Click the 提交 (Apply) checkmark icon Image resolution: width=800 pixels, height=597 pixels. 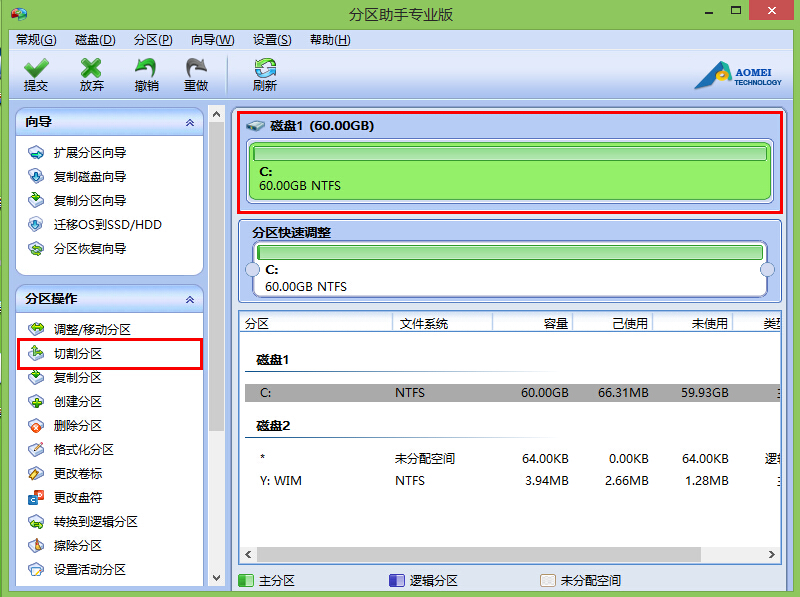(36, 68)
